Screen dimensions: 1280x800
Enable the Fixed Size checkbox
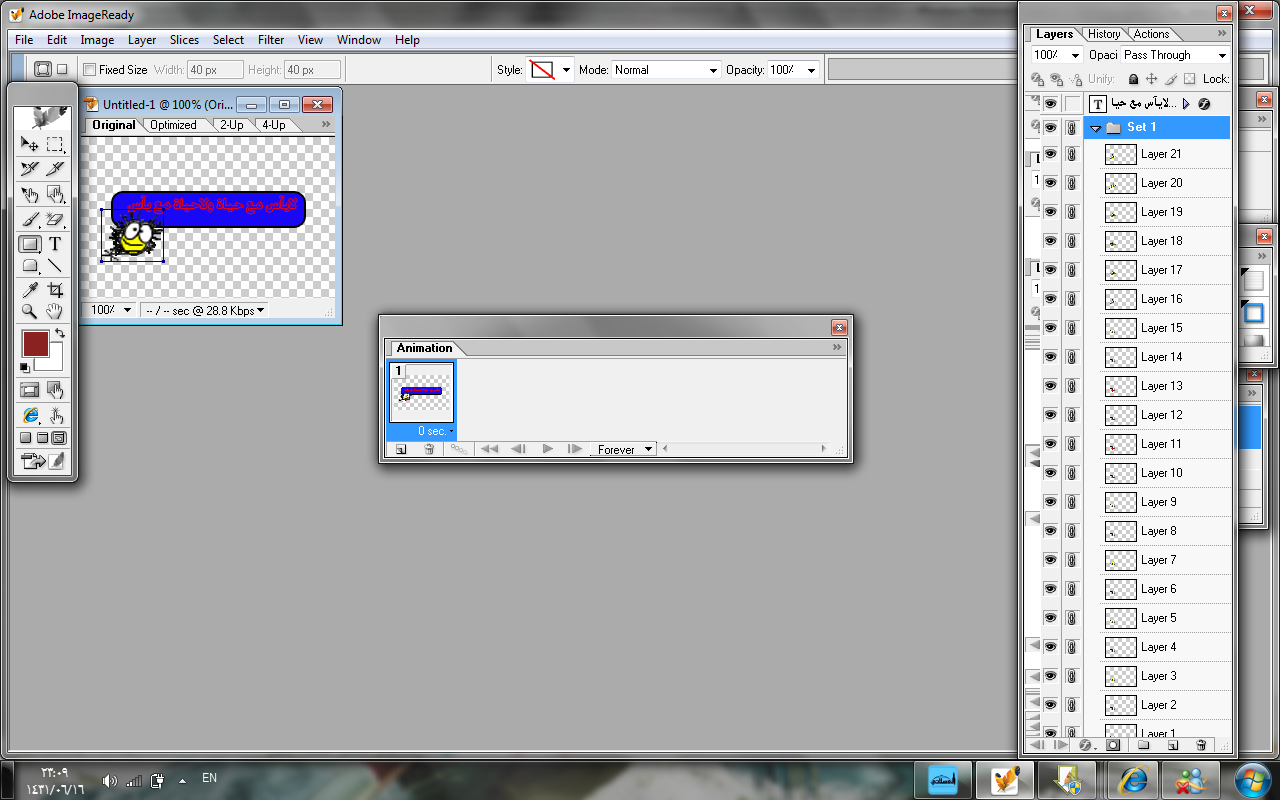[90, 70]
